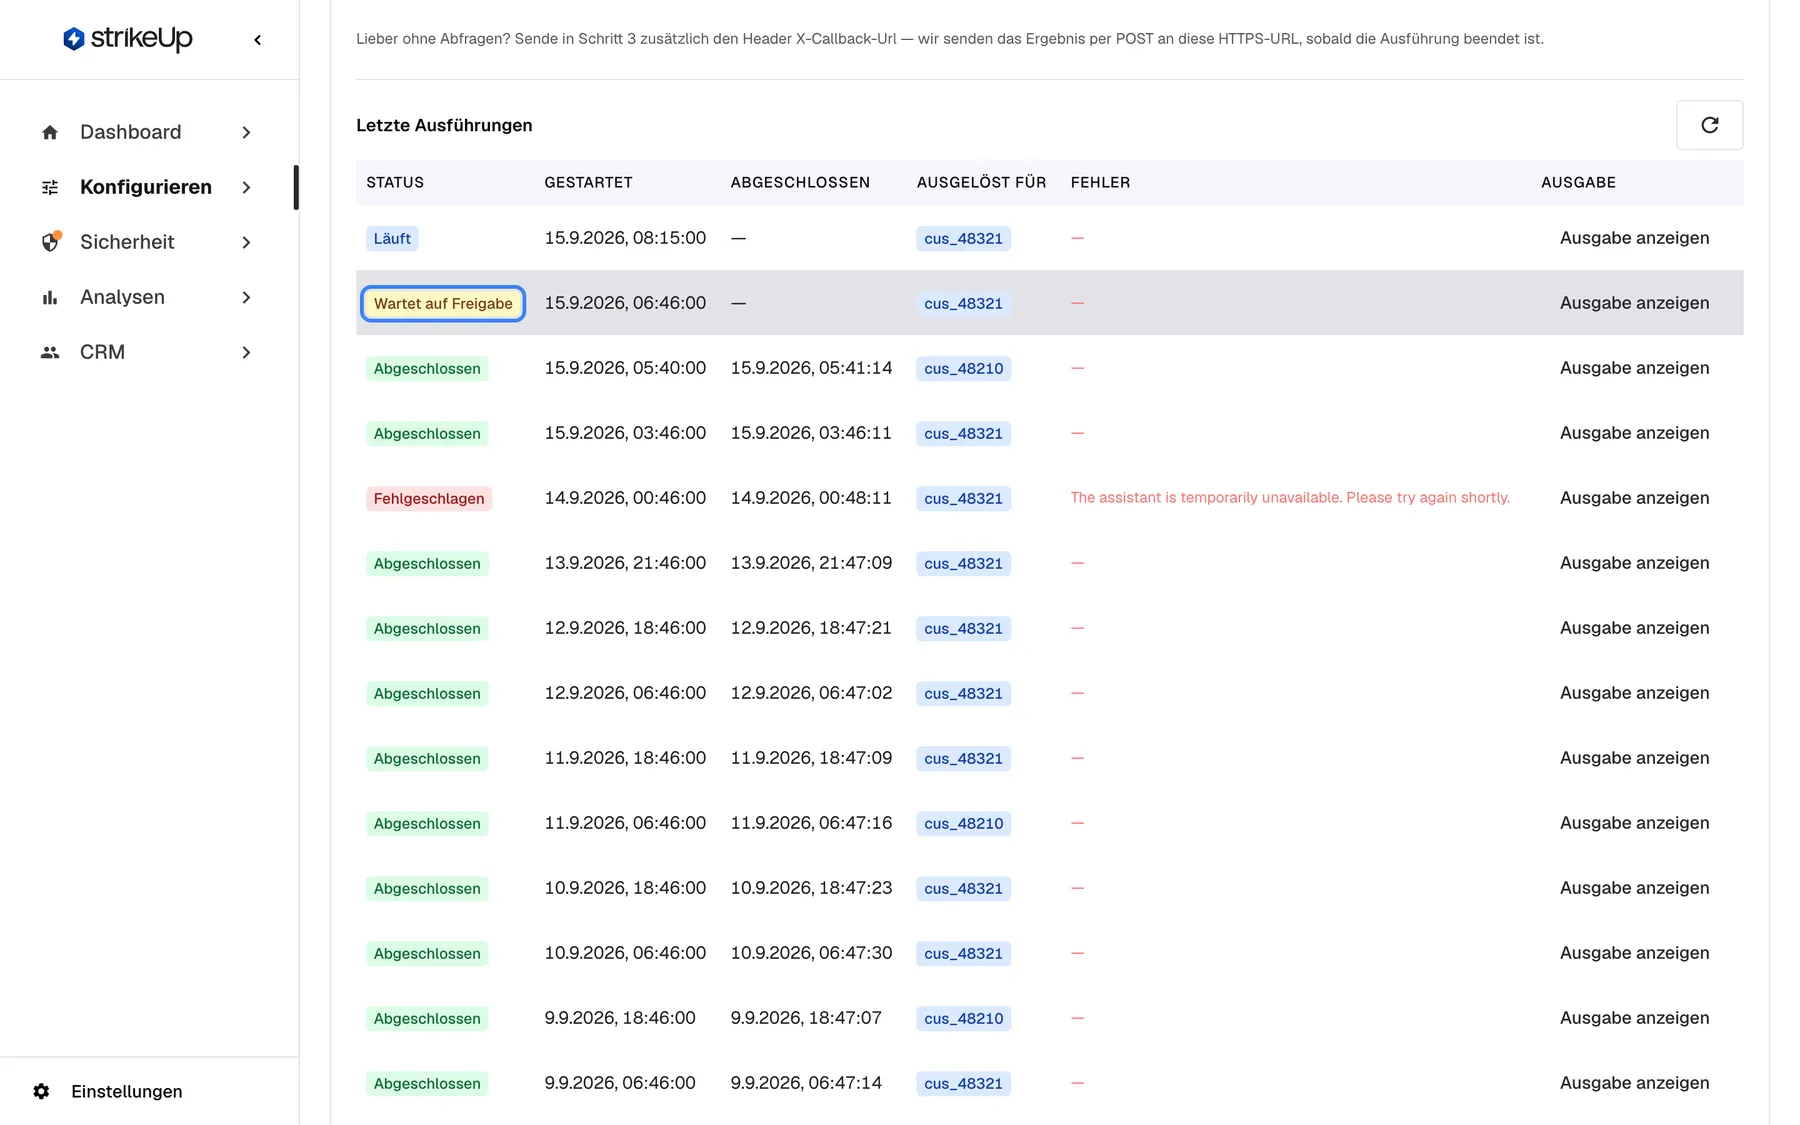Click cus_48210 in the 15.9.2026, 05:40:00 row
1800x1125 pixels.
point(963,368)
